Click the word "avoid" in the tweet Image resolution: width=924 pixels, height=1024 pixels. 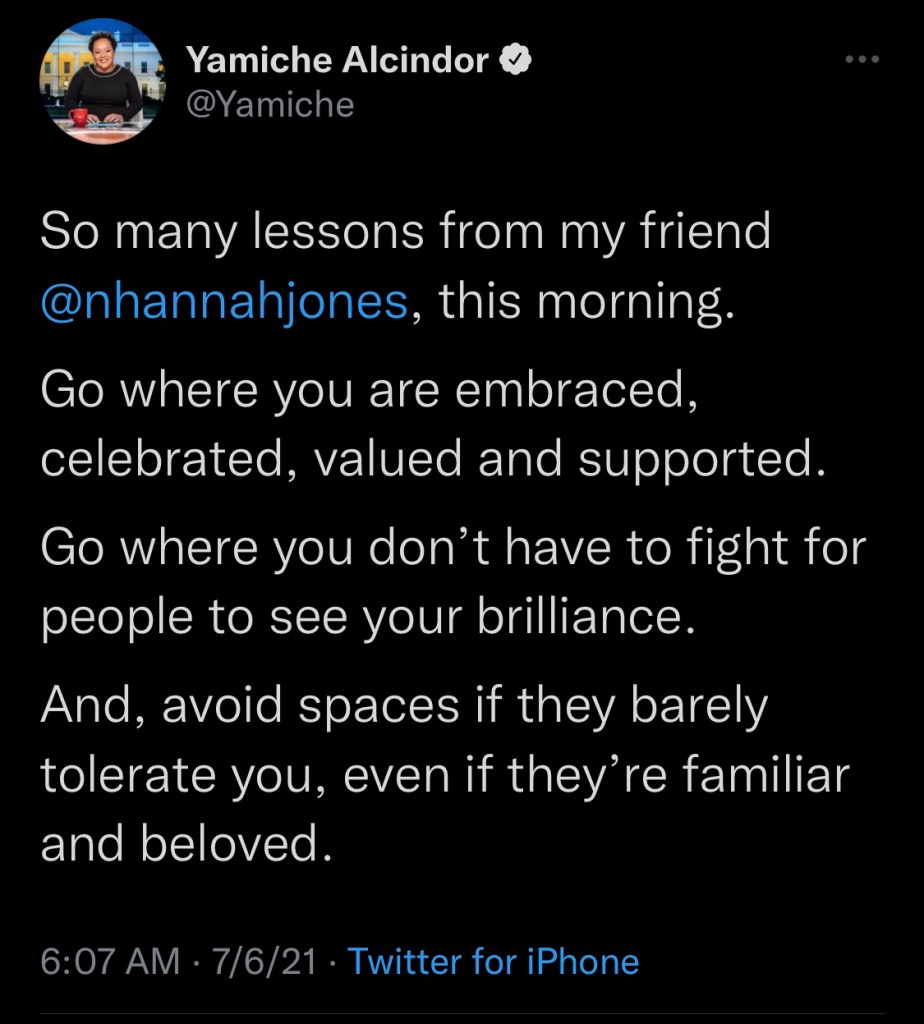[x=210, y=706]
